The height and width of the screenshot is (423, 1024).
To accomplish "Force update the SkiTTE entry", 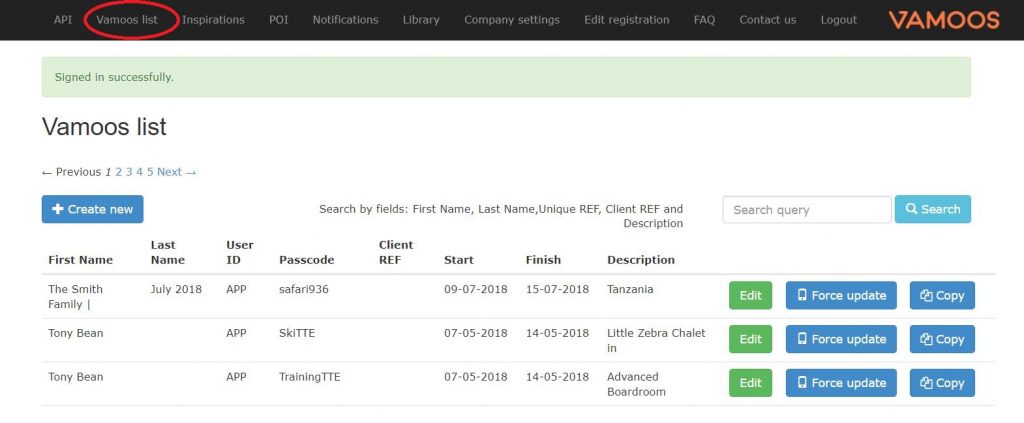I will coord(841,339).
